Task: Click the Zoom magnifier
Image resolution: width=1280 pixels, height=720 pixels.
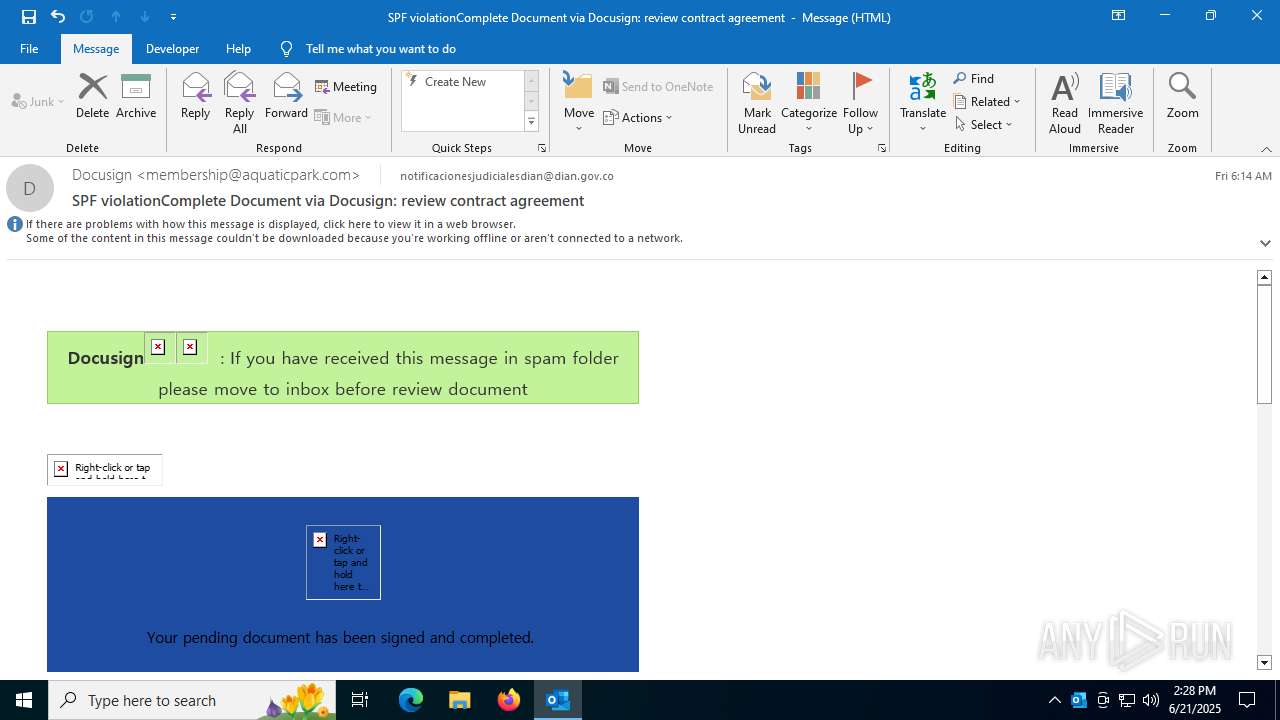Action: tap(1182, 97)
